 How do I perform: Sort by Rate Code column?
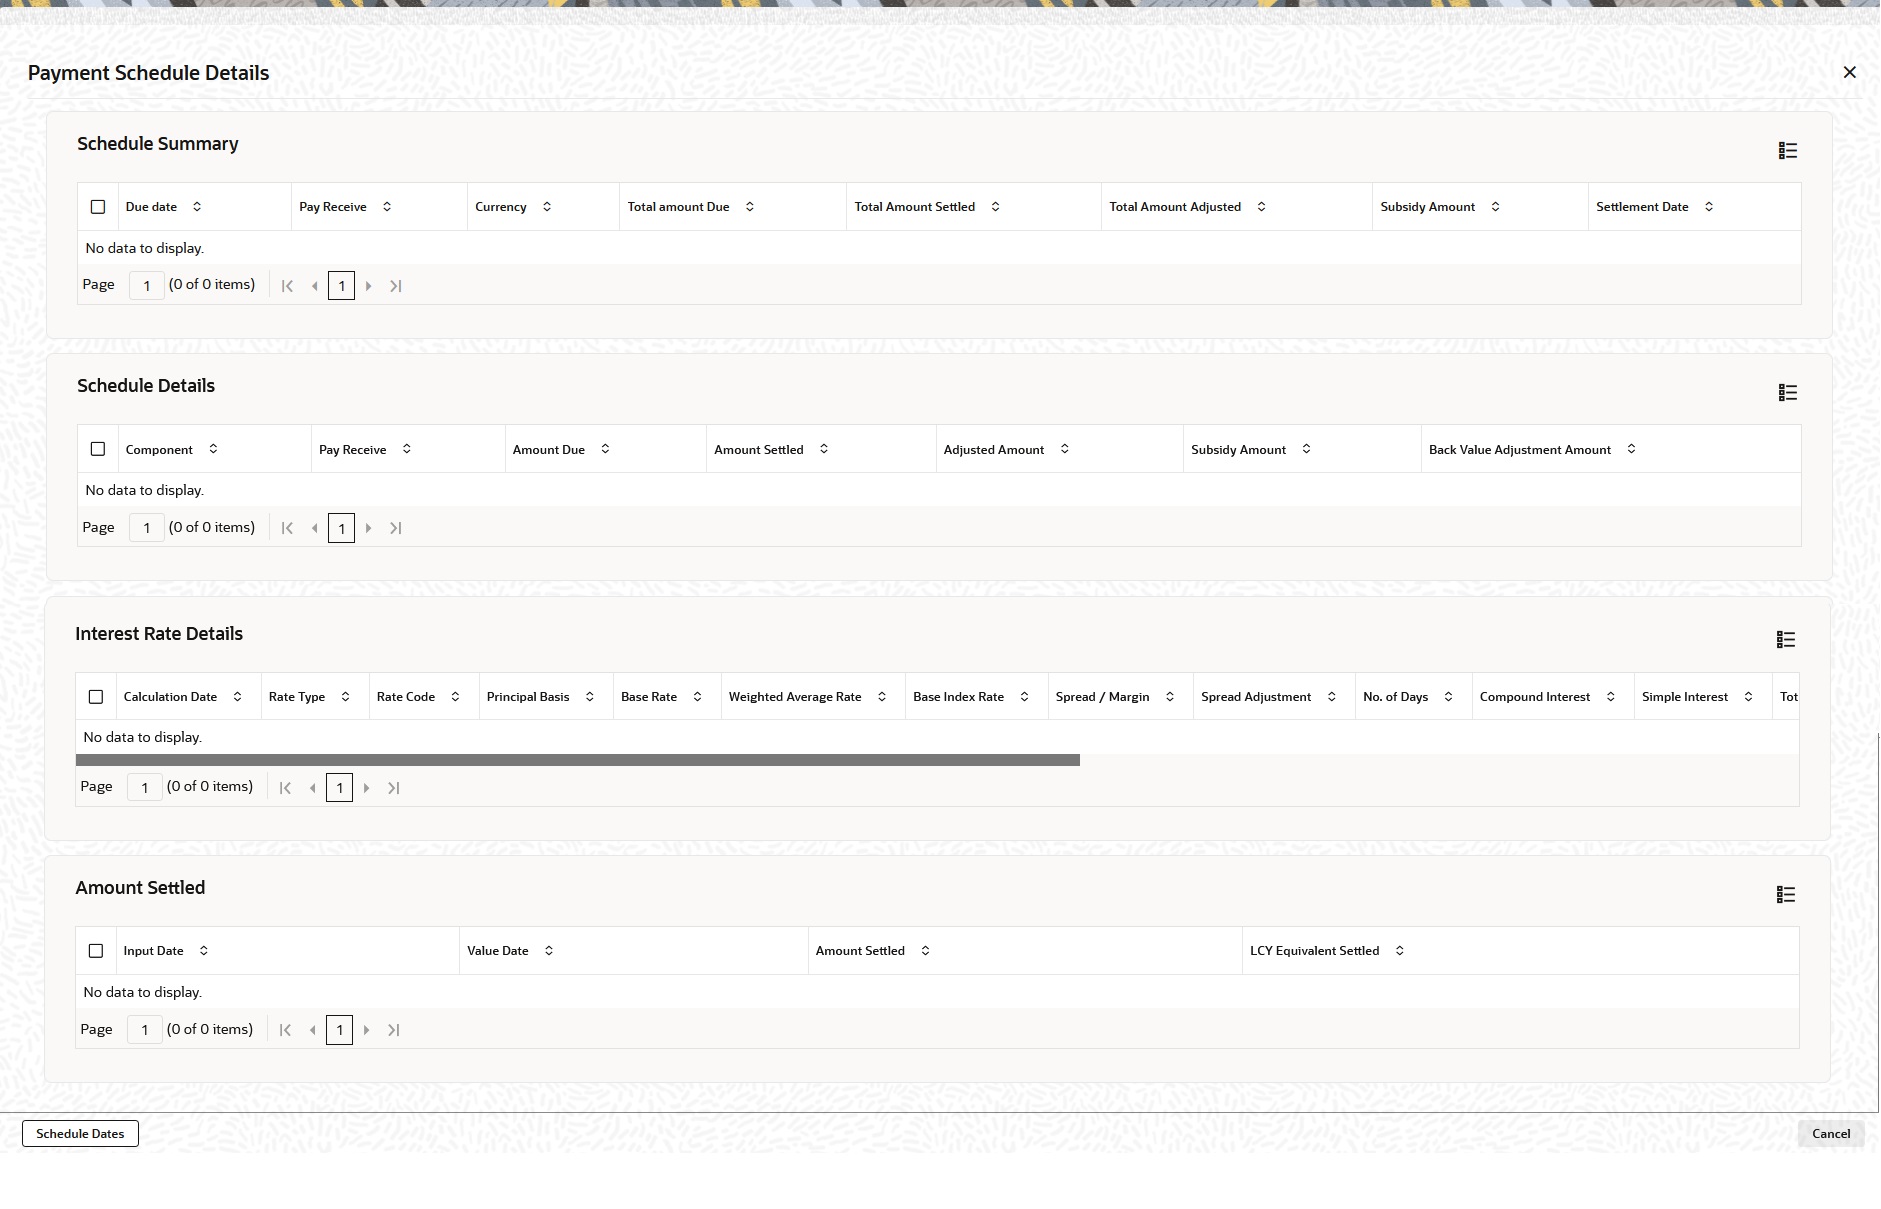[456, 697]
